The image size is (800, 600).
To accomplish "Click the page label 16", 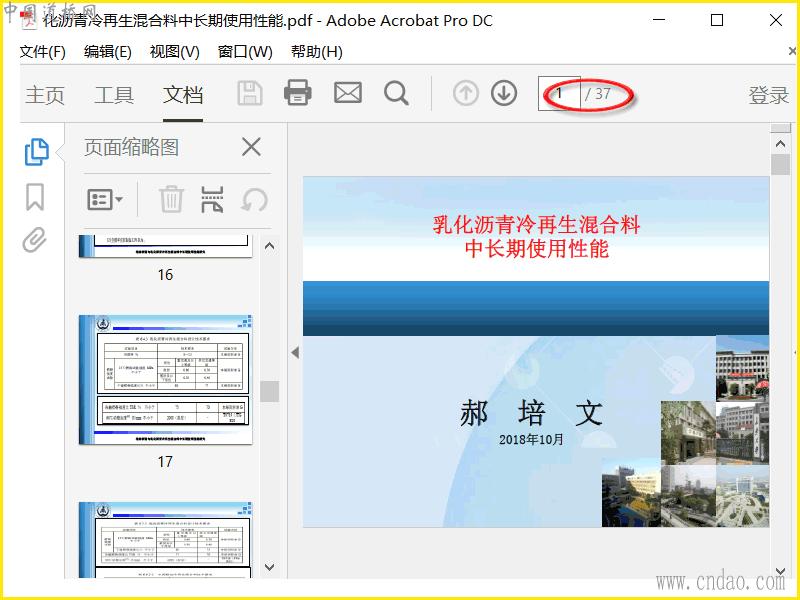I will [x=165, y=275].
